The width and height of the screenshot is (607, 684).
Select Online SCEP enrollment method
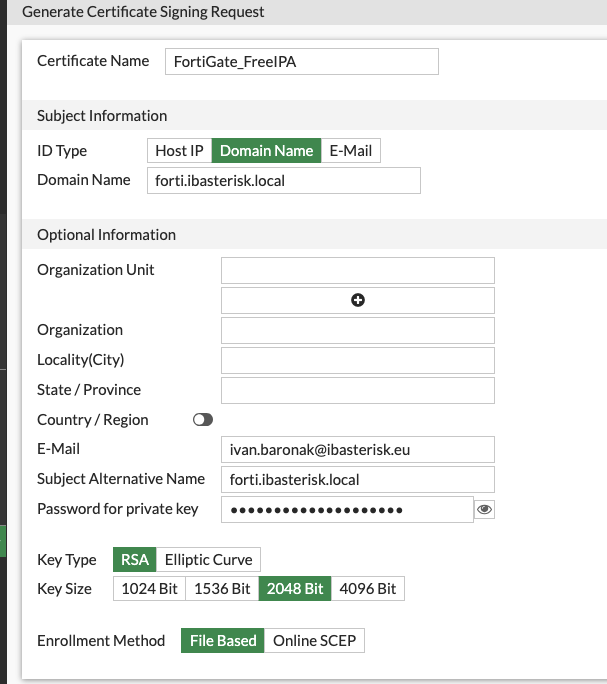pyautogui.click(x=314, y=640)
